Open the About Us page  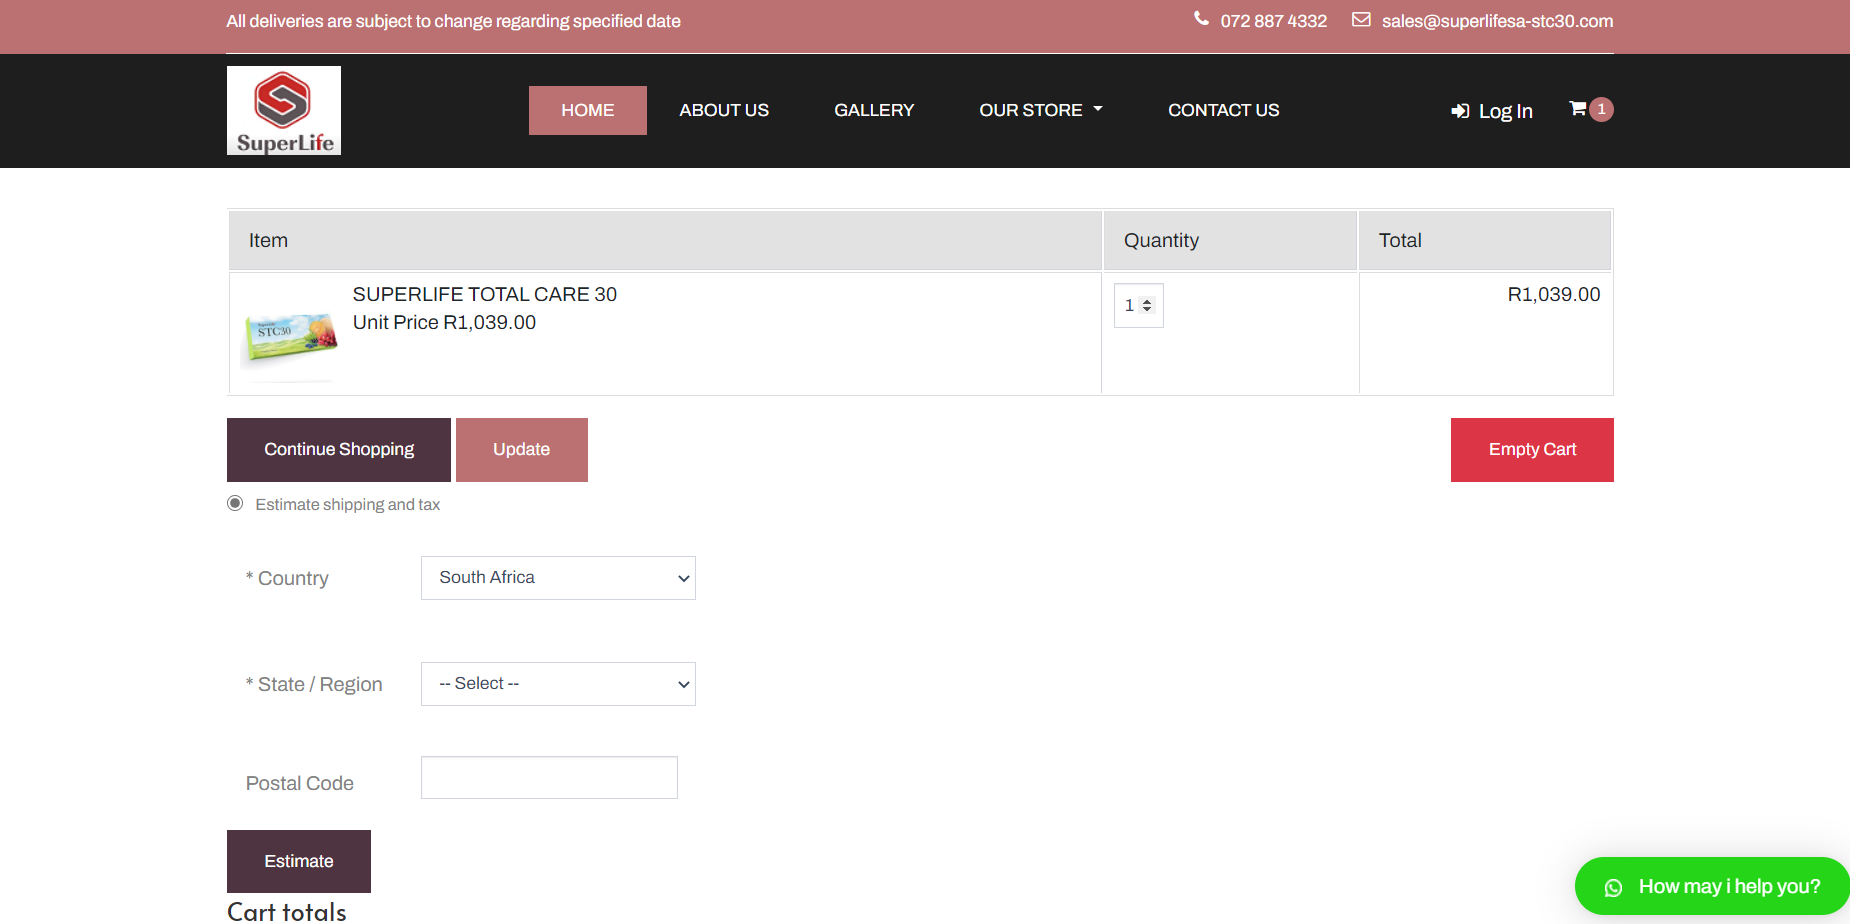724,110
